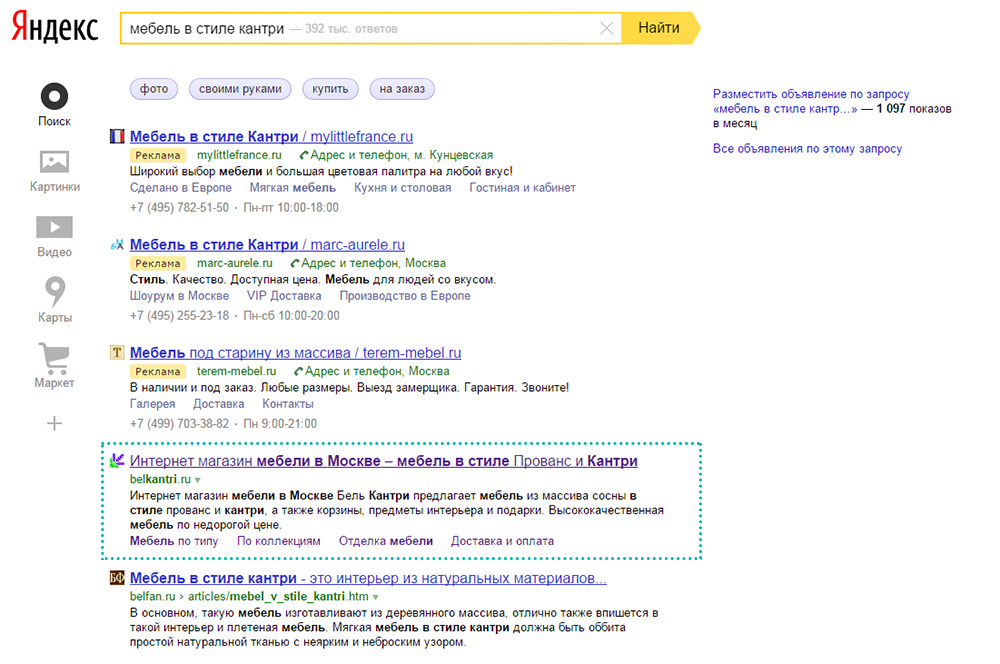Click the marc-aurele.ru favicon
Image resolution: width=1000 pixels, height=664 pixels.
[x=117, y=244]
